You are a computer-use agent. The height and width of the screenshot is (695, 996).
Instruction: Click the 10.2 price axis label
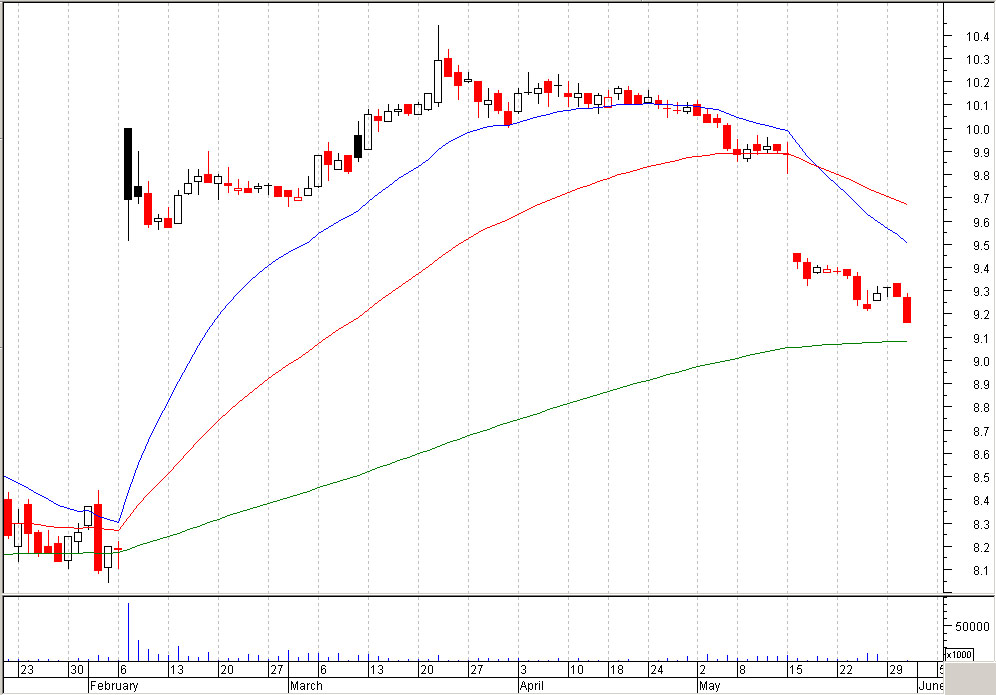tap(978, 83)
